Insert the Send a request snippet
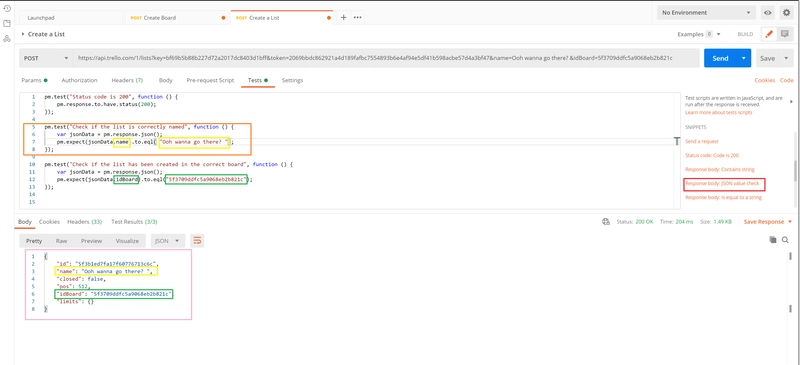800x365 pixels. click(x=702, y=141)
